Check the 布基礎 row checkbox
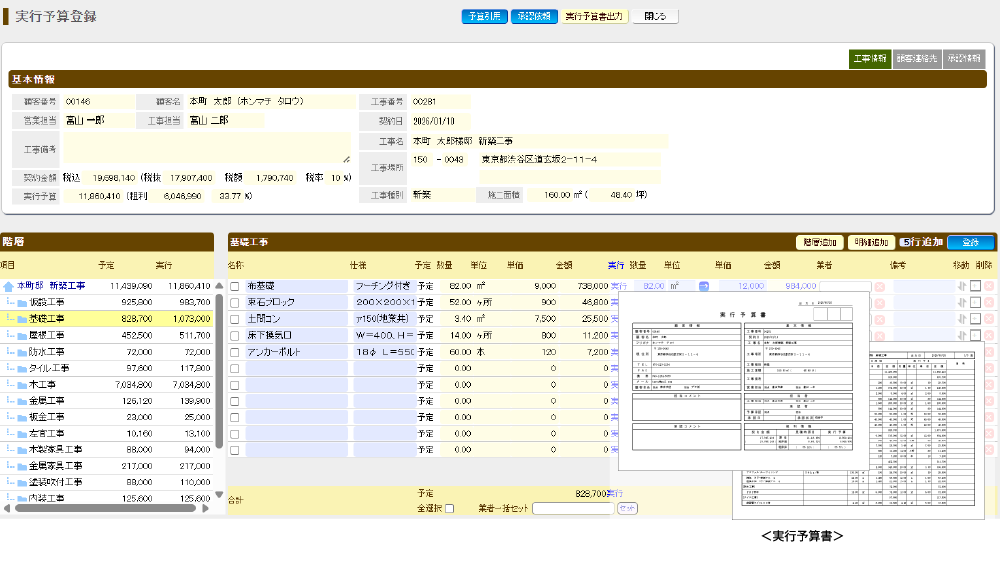1000x561 pixels. pos(235,287)
